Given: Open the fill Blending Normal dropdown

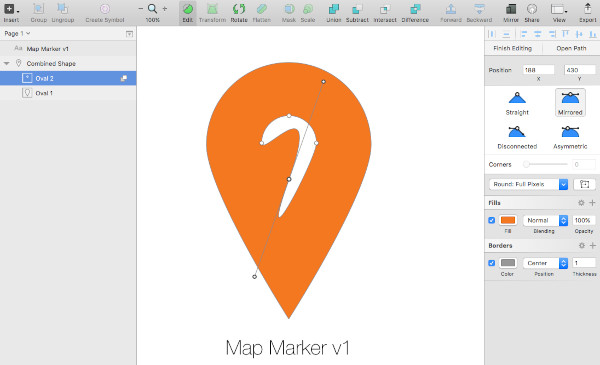Looking at the screenshot, I should click(545, 220).
